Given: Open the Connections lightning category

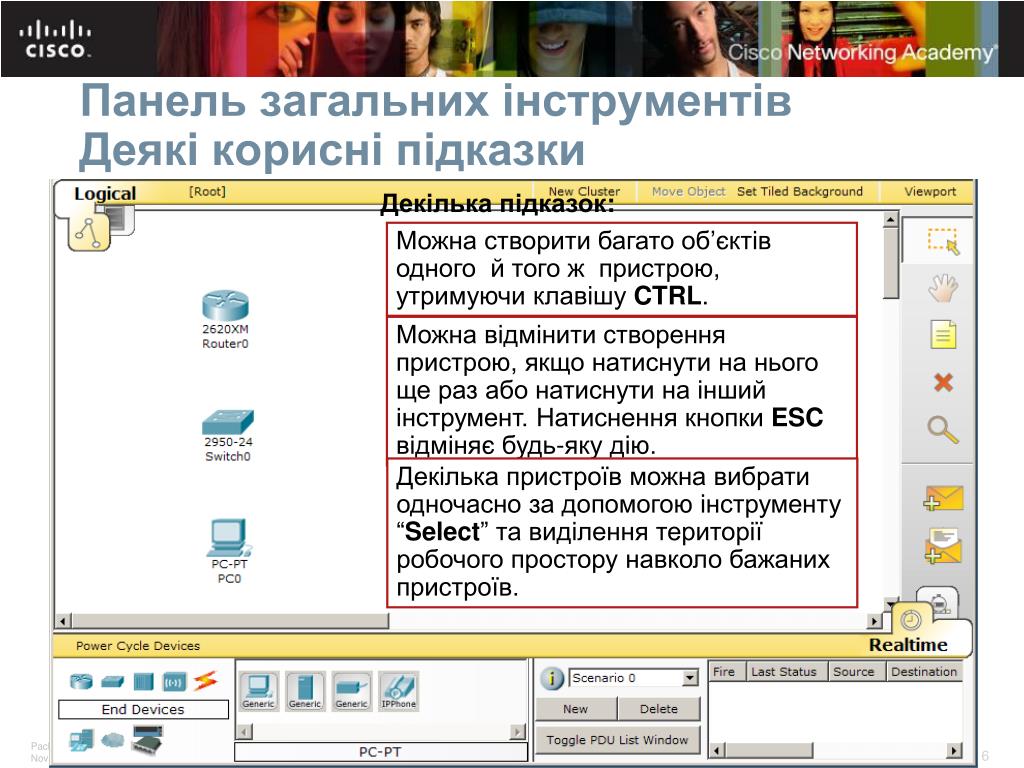Looking at the screenshot, I should [205, 681].
